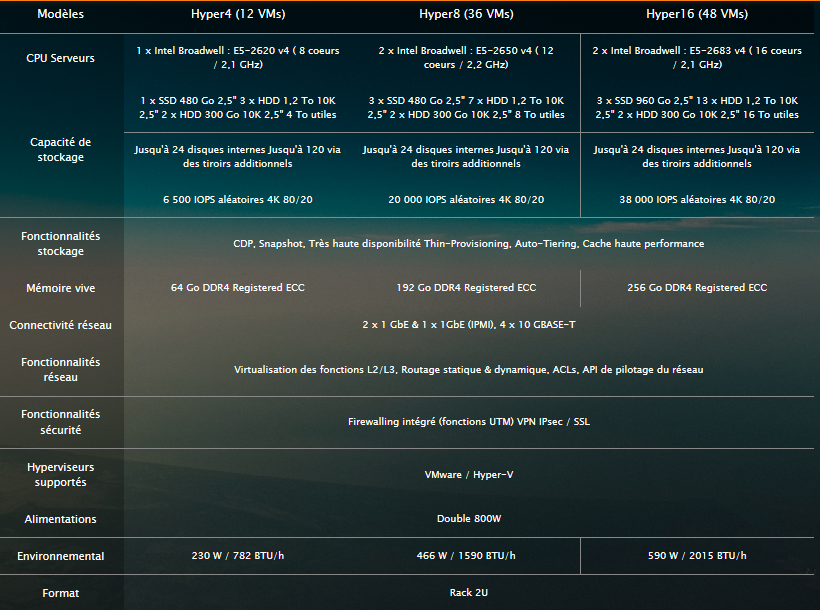Click the 'Format' row label
The height and width of the screenshot is (610, 820).
pos(61,593)
